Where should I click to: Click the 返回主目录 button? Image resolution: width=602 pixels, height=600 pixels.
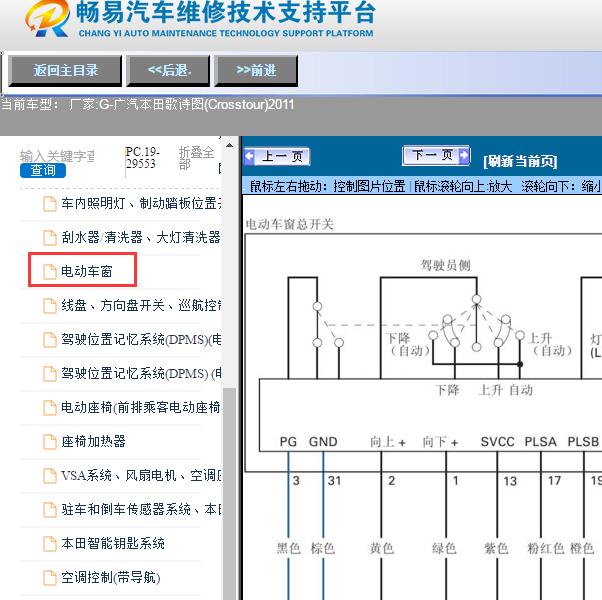pos(65,71)
